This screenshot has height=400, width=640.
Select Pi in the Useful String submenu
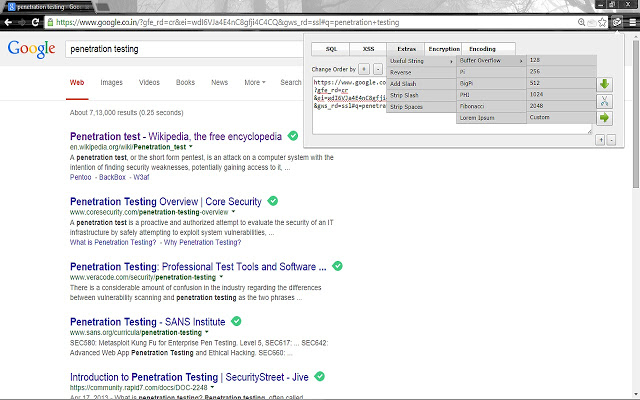click(x=491, y=72)
